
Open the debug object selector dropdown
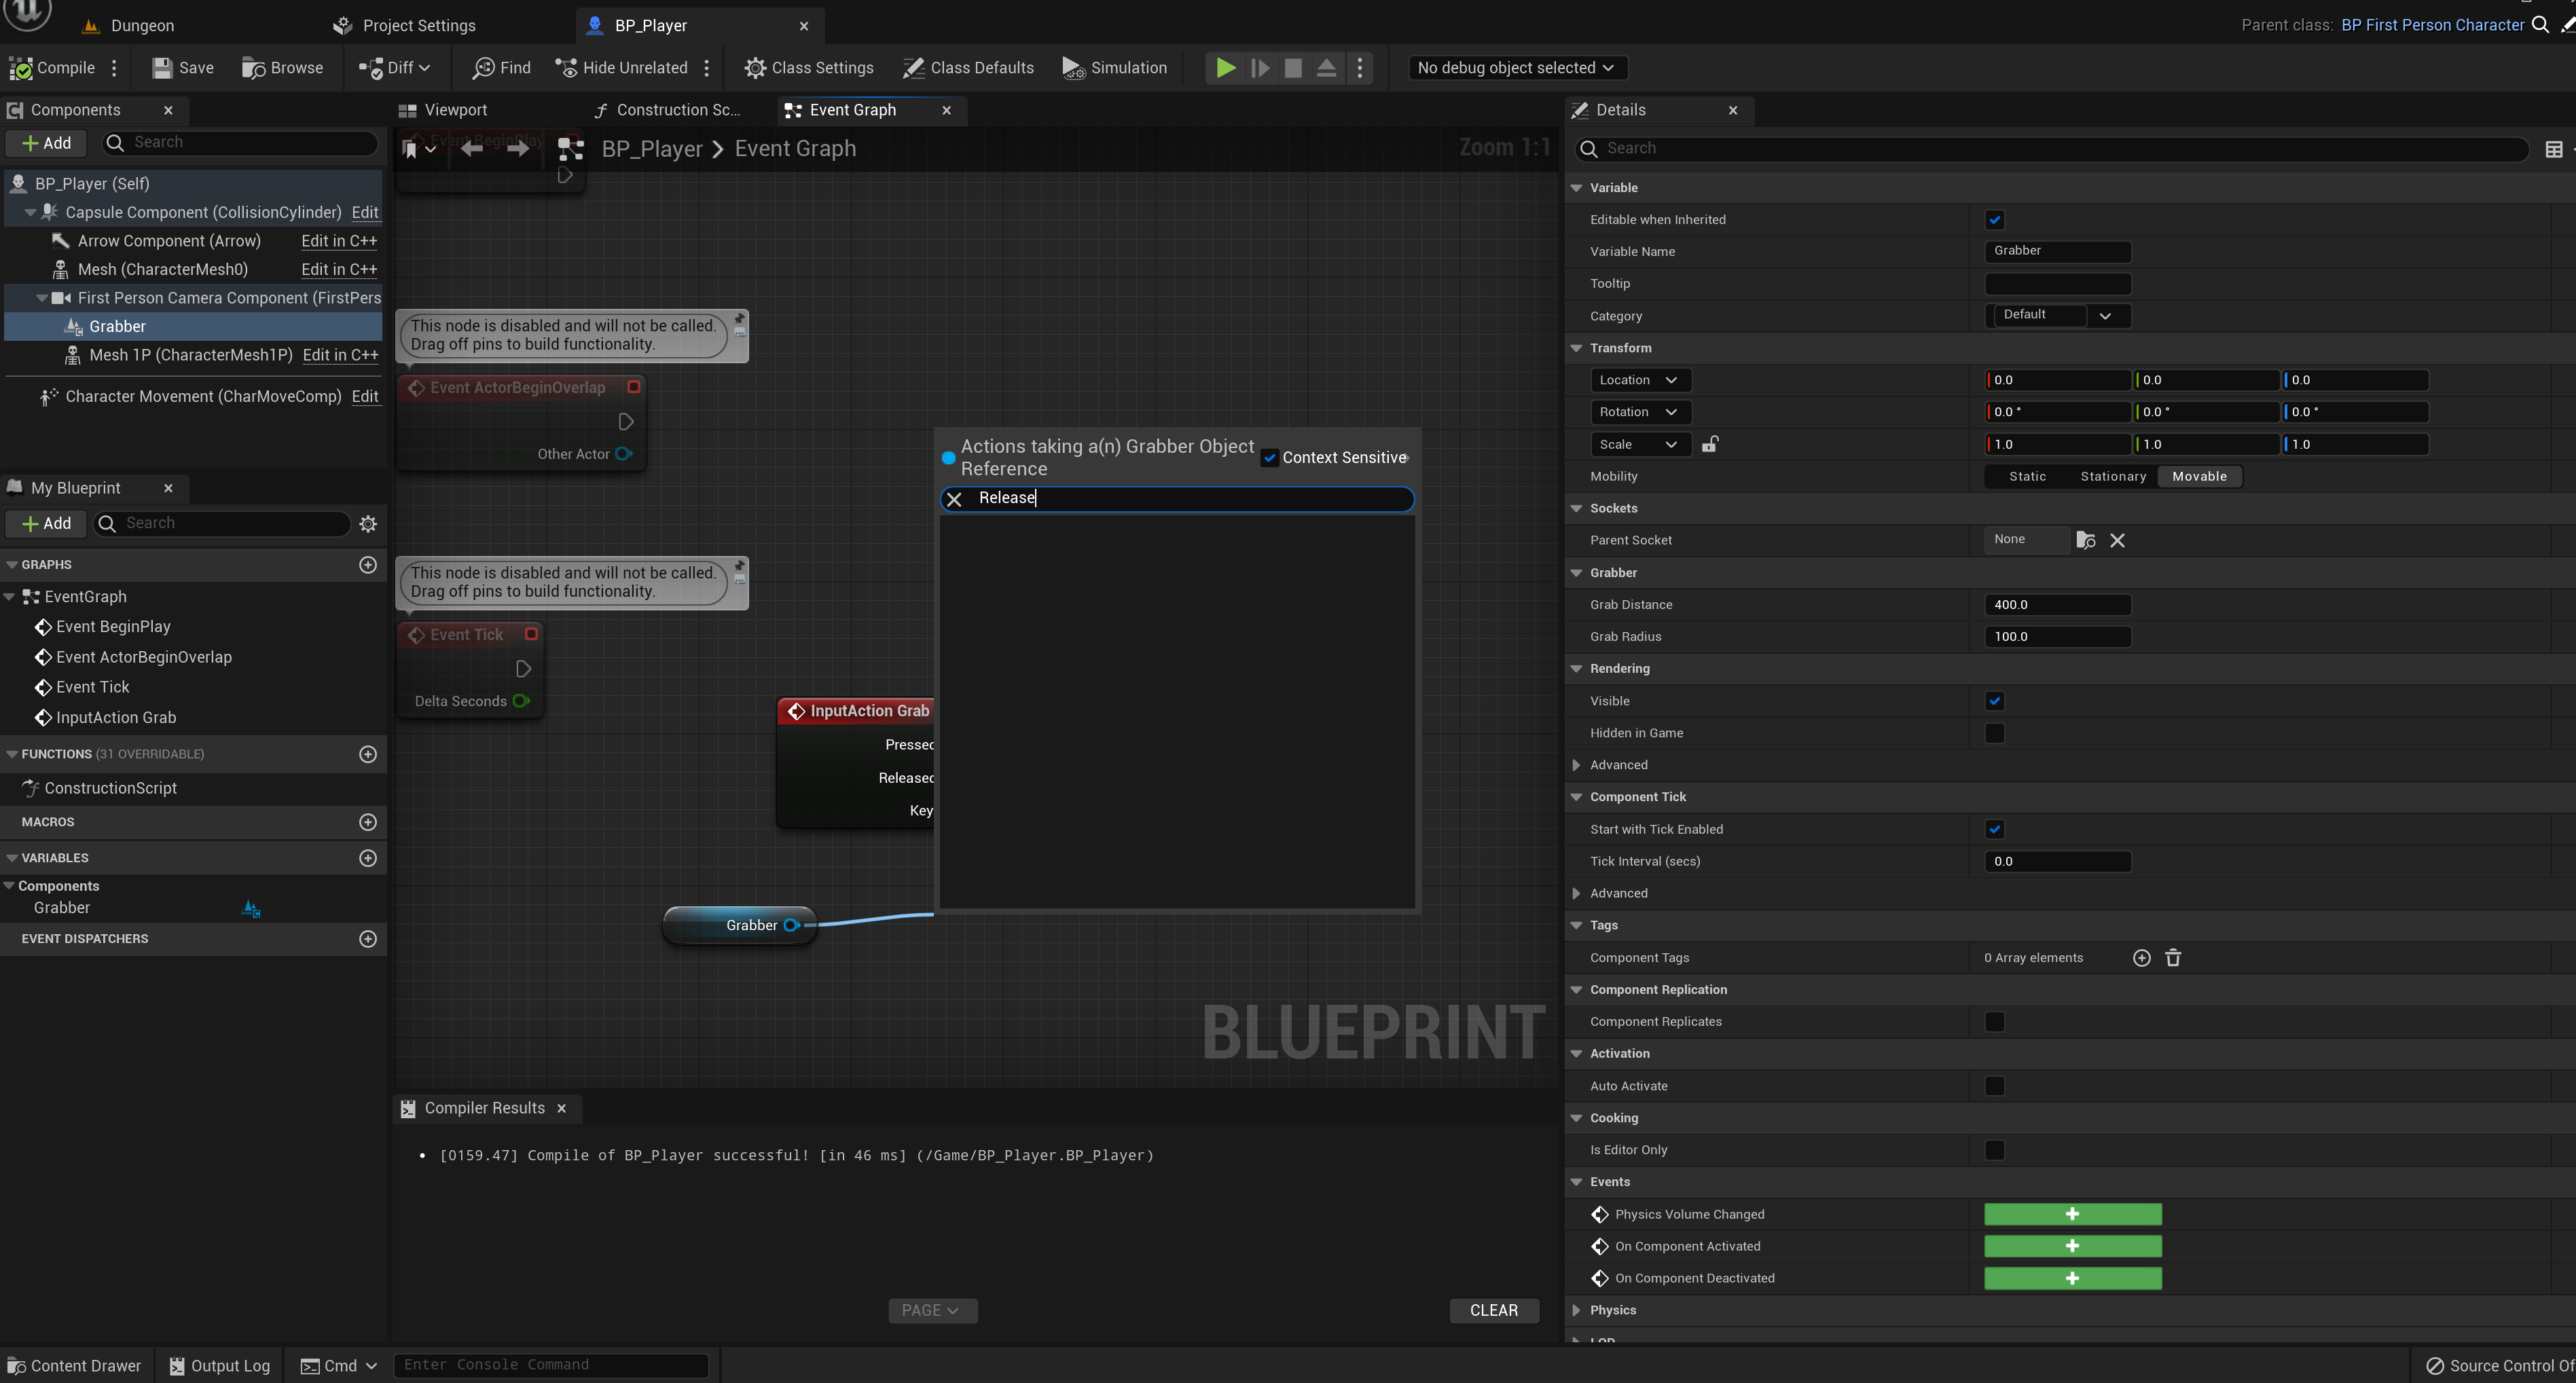click(1515, 68)
